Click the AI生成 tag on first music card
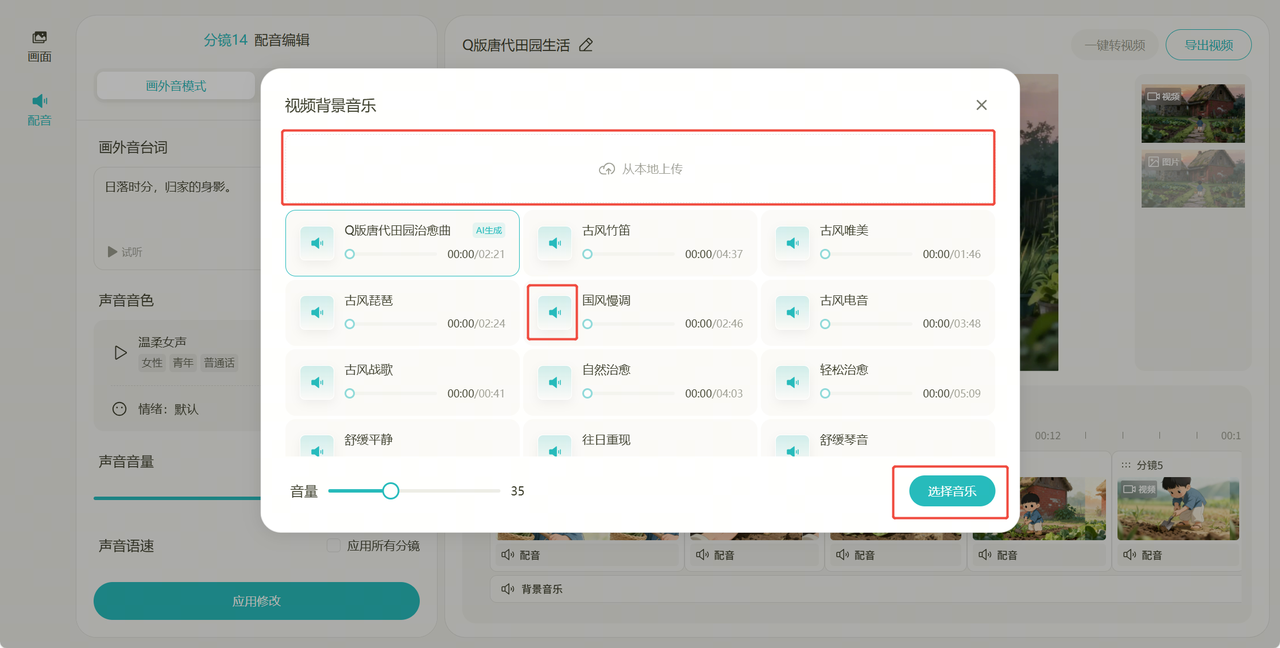1280x648 pixels. pos(489,230)
